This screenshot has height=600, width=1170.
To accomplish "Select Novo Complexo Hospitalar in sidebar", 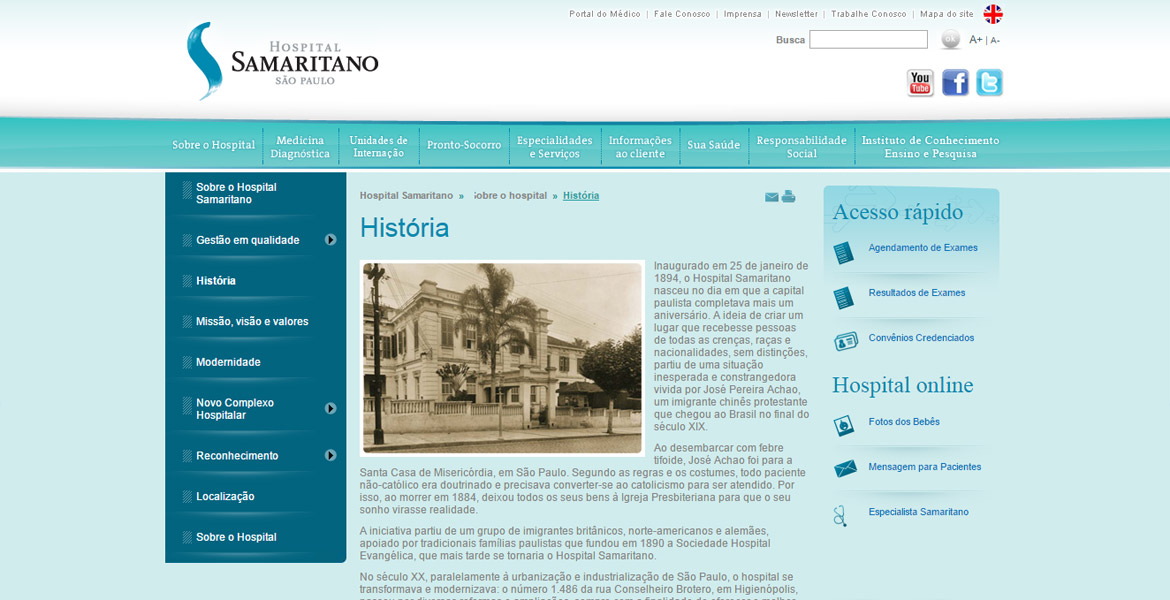I will 235,408.
